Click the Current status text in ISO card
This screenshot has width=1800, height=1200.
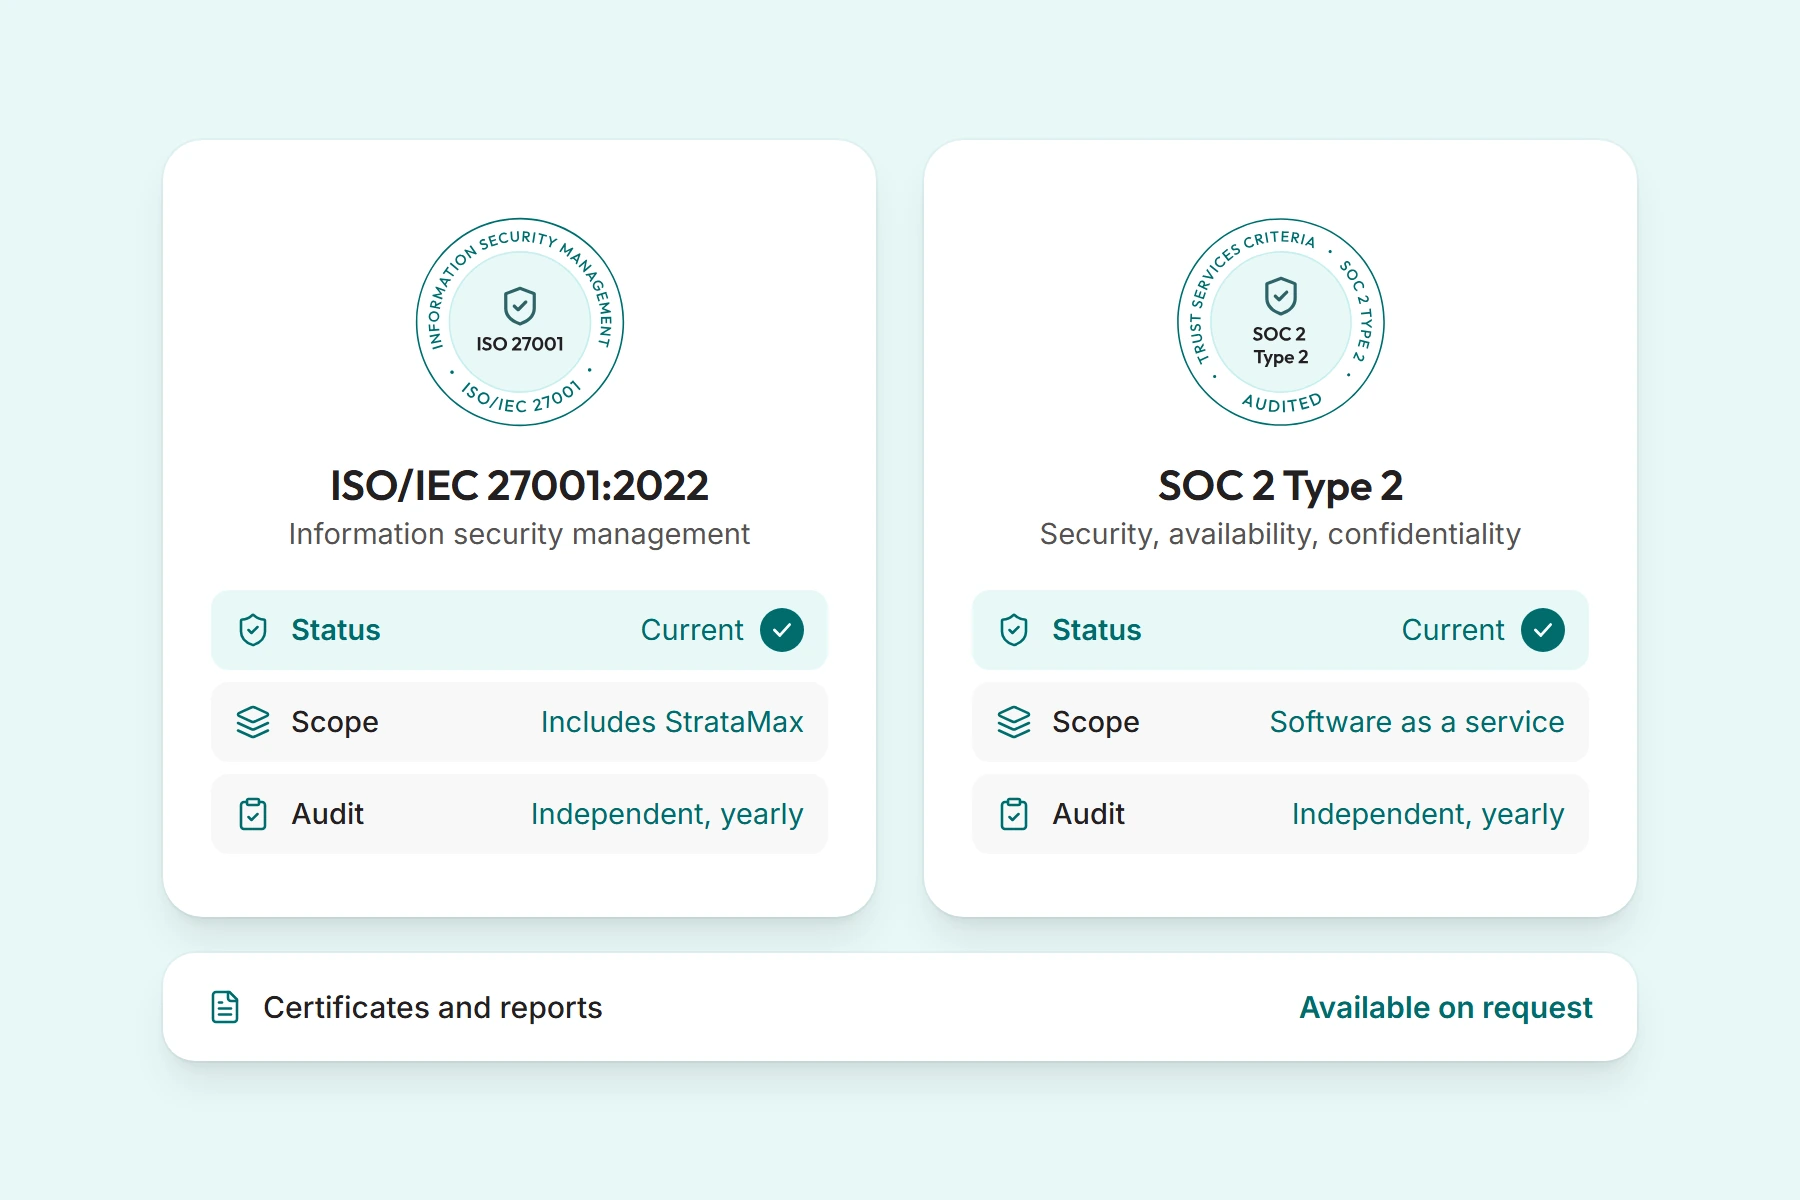(x=692, y=630)
